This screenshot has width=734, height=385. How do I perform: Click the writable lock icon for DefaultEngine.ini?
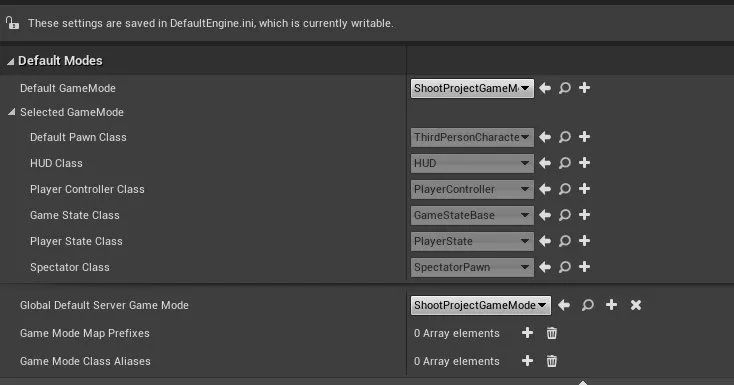12,22
